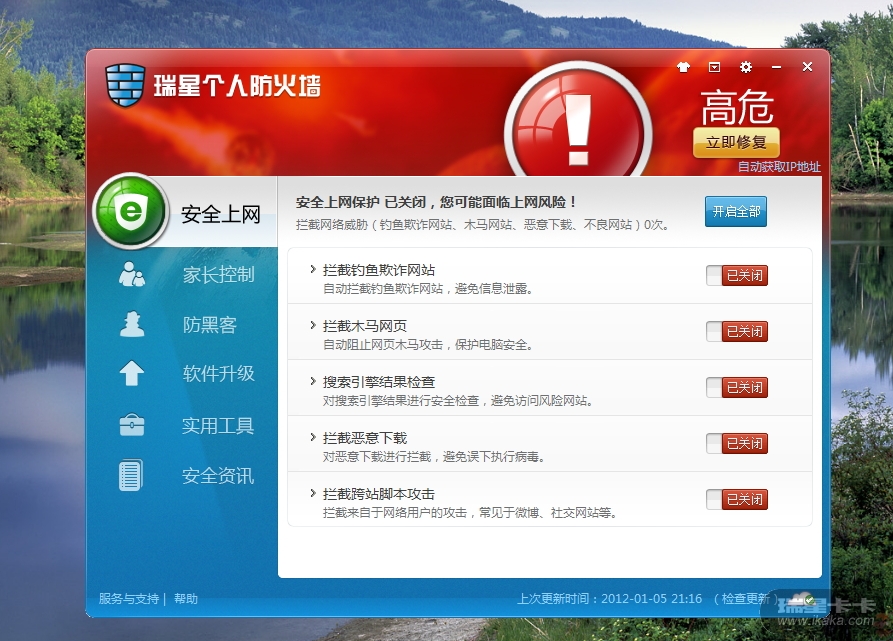893x641 pixels.
Task: Toggle 拦截跨站脚本攻击 switch on
Action: (737, 499)
